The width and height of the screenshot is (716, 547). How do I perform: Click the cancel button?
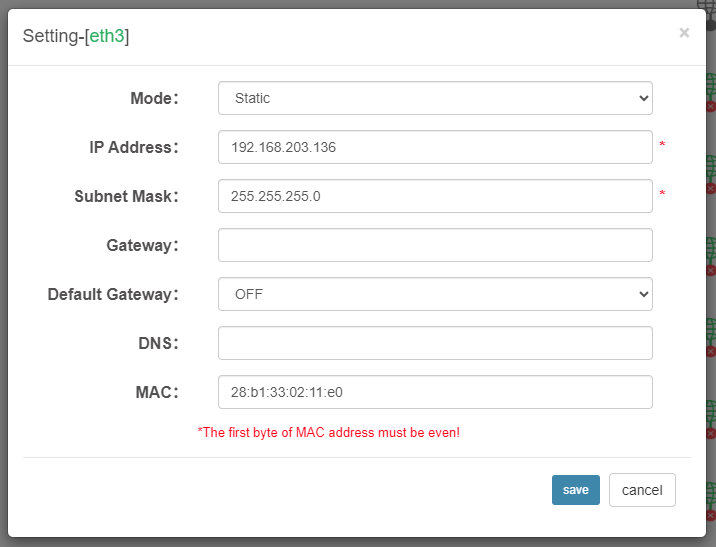pyautogui.click(x=642, y=490)
